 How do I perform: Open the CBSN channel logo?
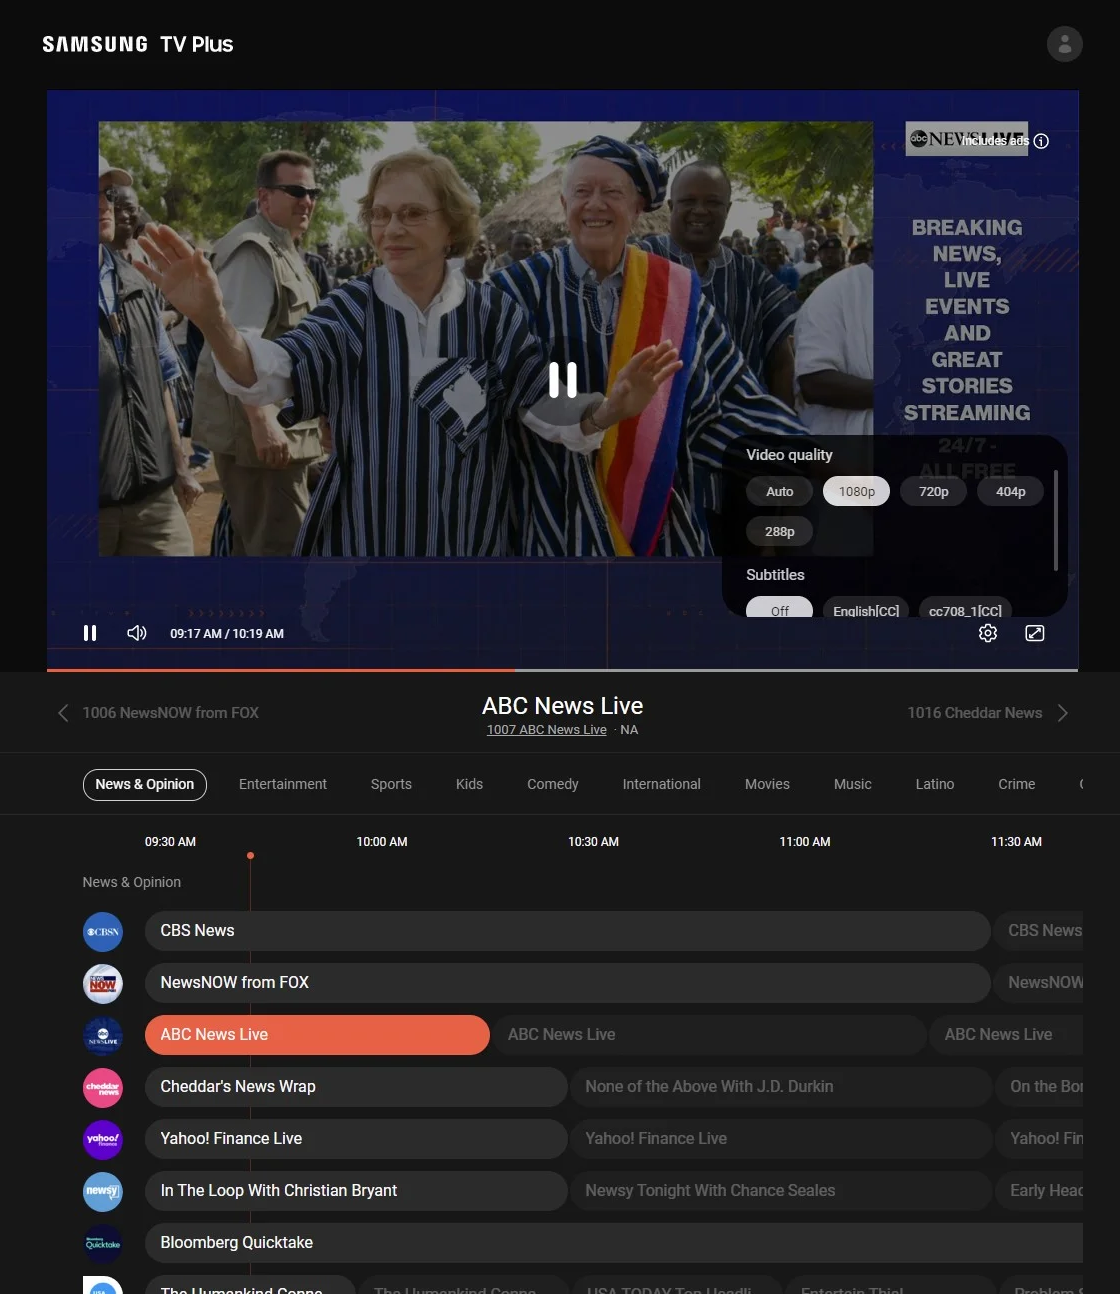(103, 932)
